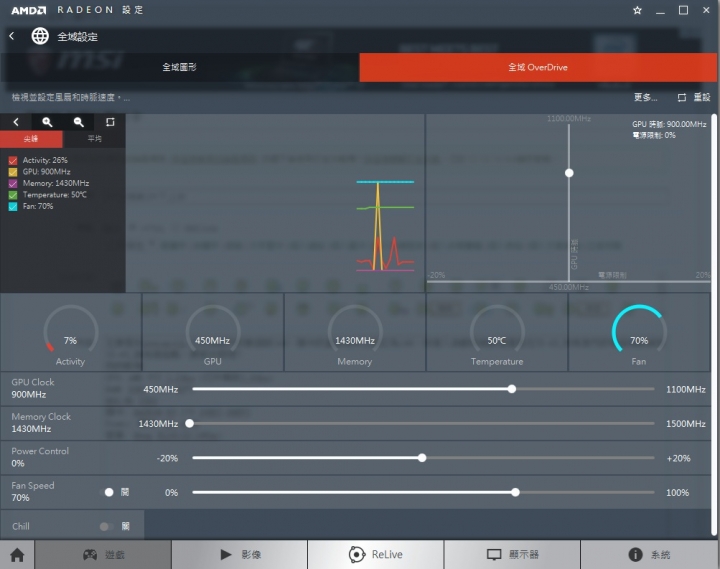Screen dimensions: 720x569
Task: Click the vertical scrollbar on right edge
Action: [x=714, y=324]
